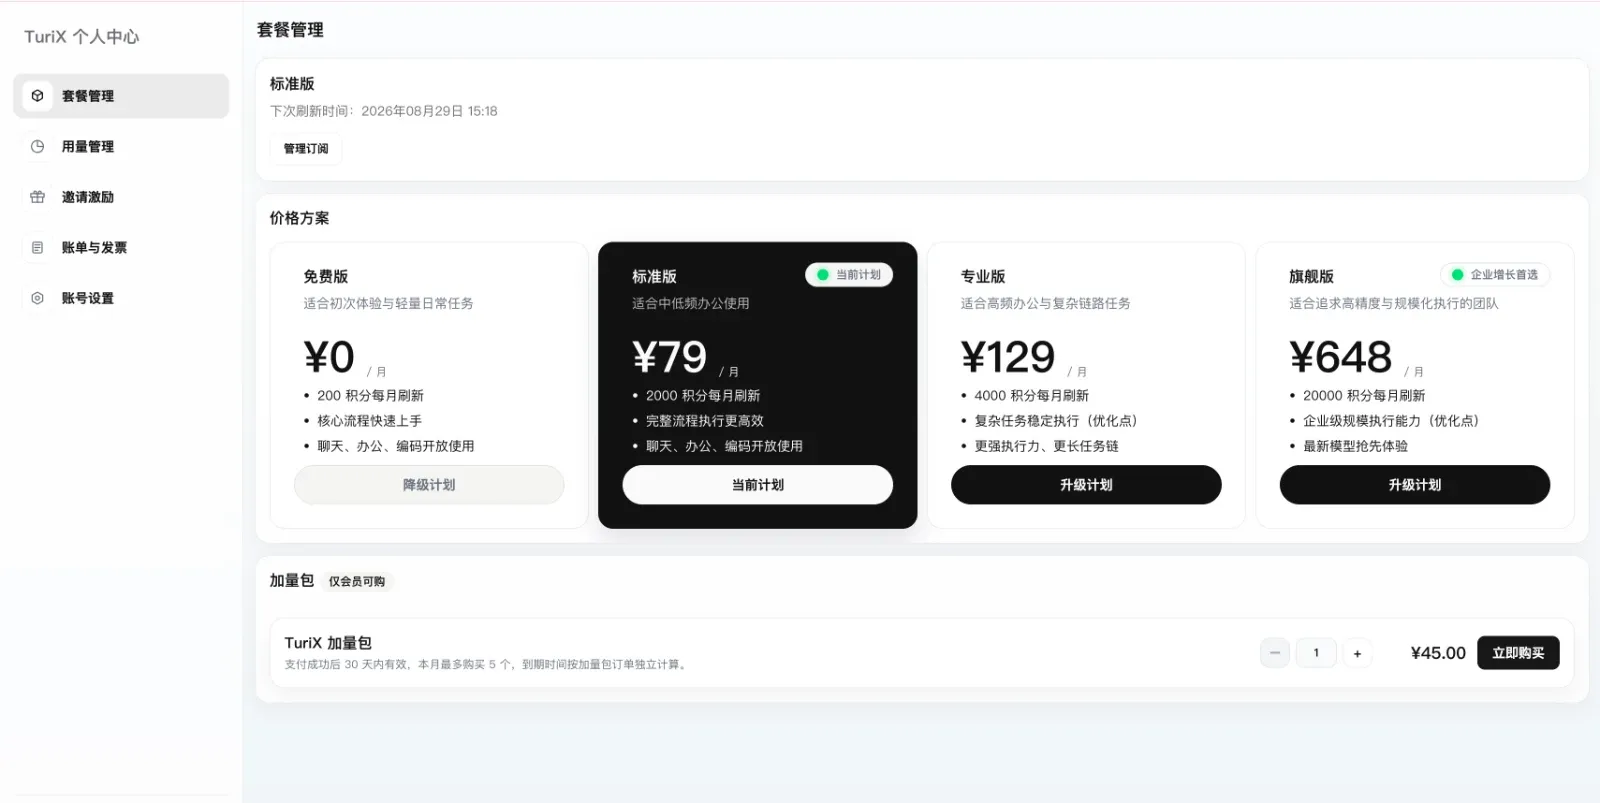Viewport: 1600px width, 803px height.
Task: Open 套餐管理 in the sidebar
Action: 121,96
